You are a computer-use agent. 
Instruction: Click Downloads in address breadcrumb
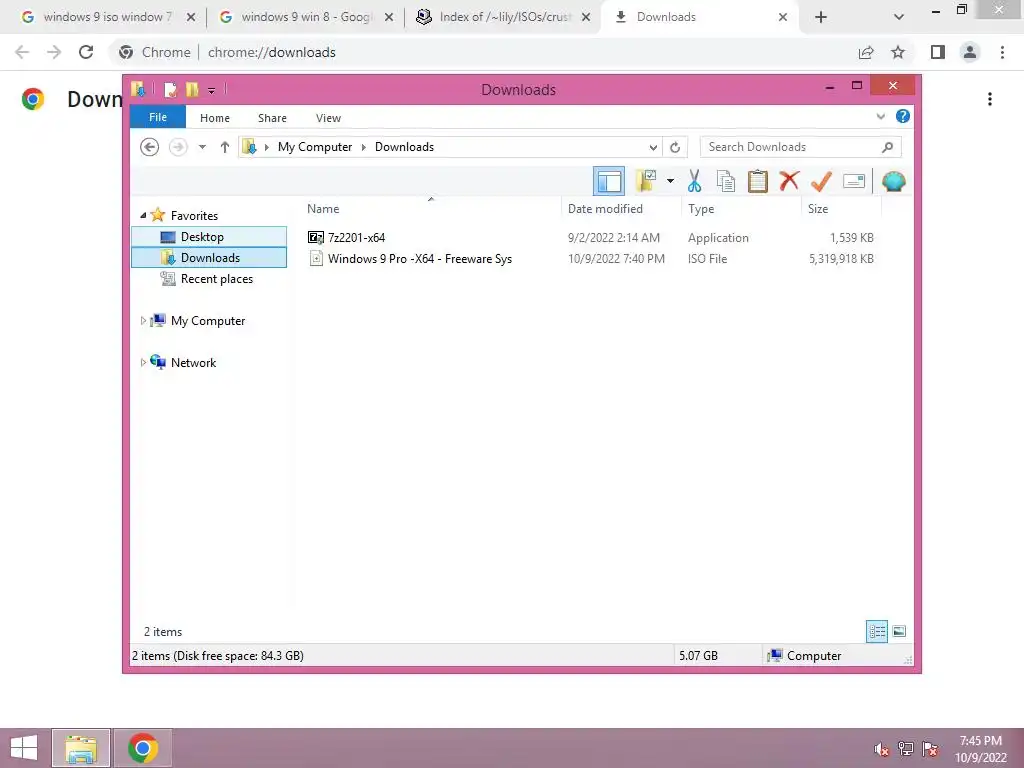pyautogui.click(x=404, y=147)
